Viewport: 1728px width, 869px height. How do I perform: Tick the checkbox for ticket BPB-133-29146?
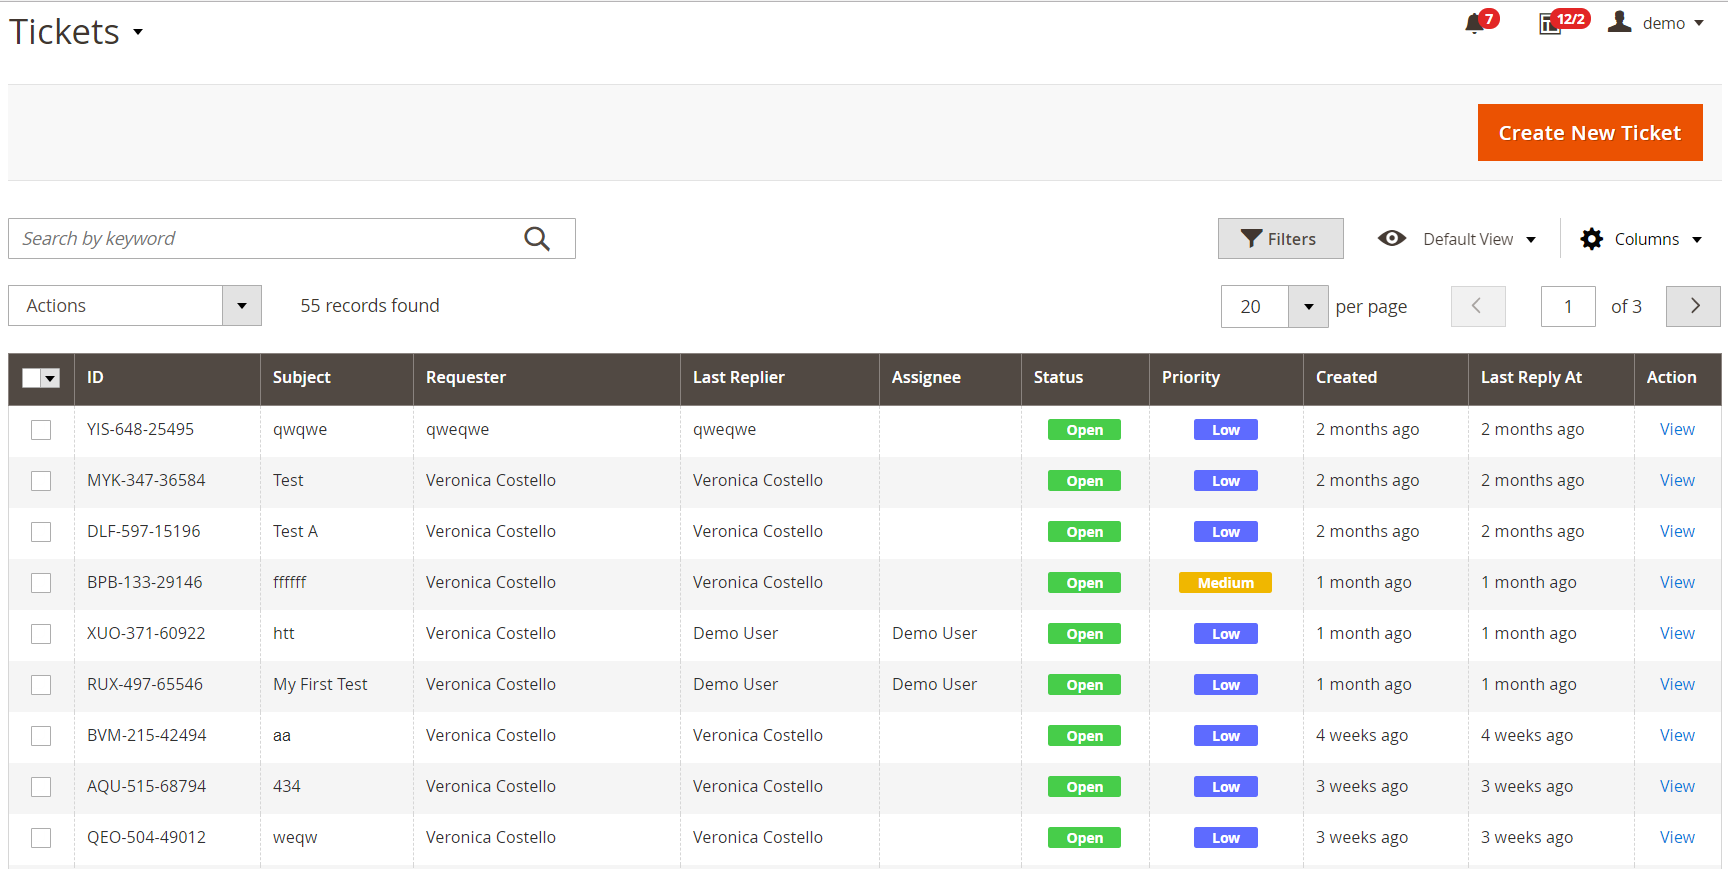click(x=41, y=583)
